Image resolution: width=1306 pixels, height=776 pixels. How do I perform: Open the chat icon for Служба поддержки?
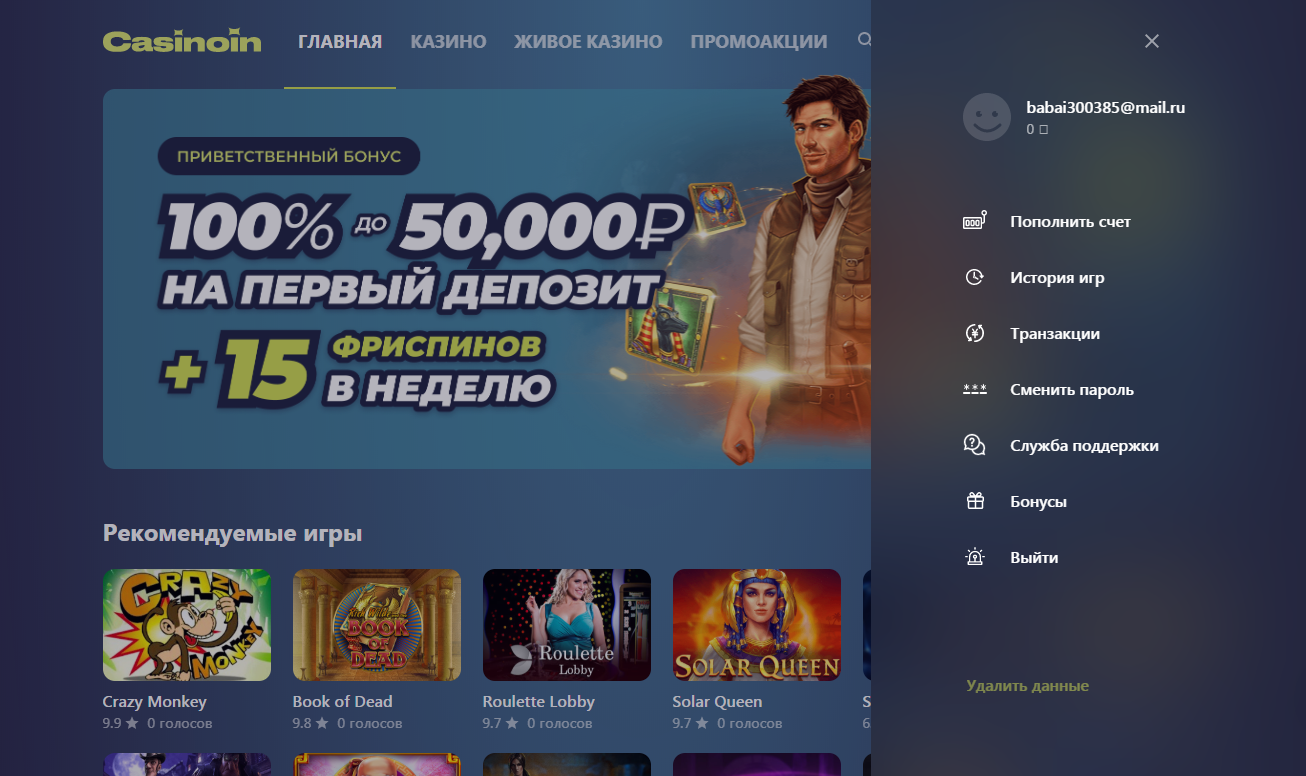pyautogui.click(x=974, y=445)
